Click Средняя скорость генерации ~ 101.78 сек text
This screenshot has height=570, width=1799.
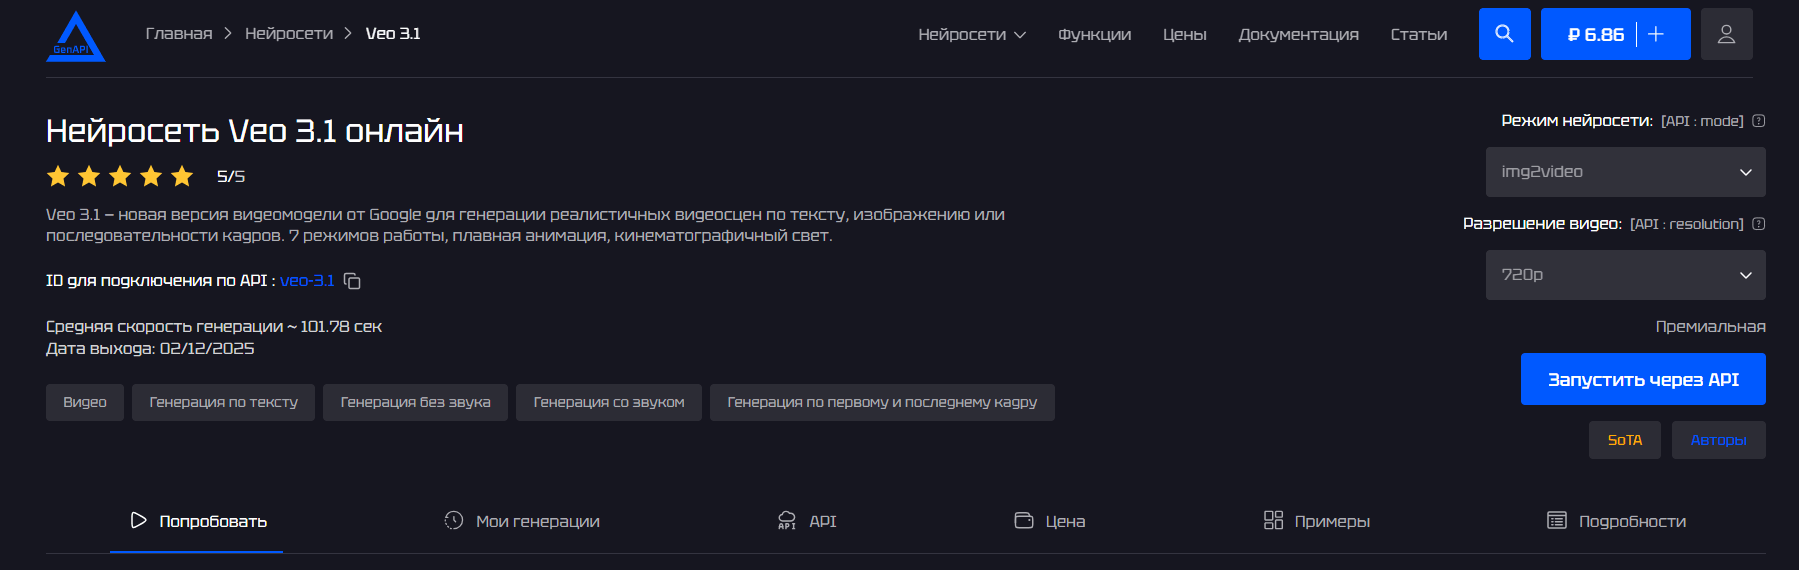coord(214,327)
